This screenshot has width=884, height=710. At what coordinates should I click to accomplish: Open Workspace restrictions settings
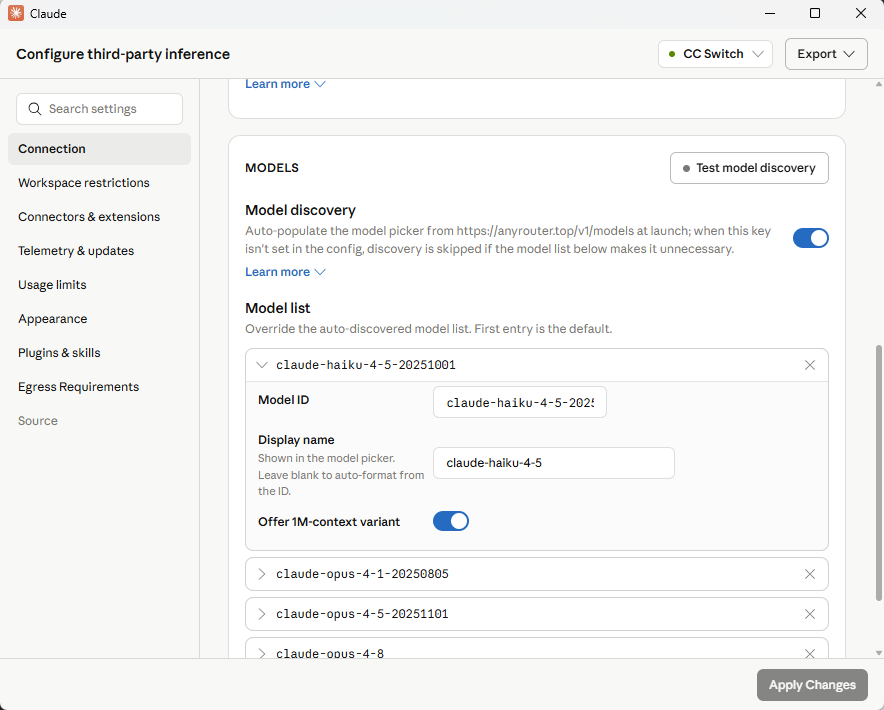(x=83, y=183)
